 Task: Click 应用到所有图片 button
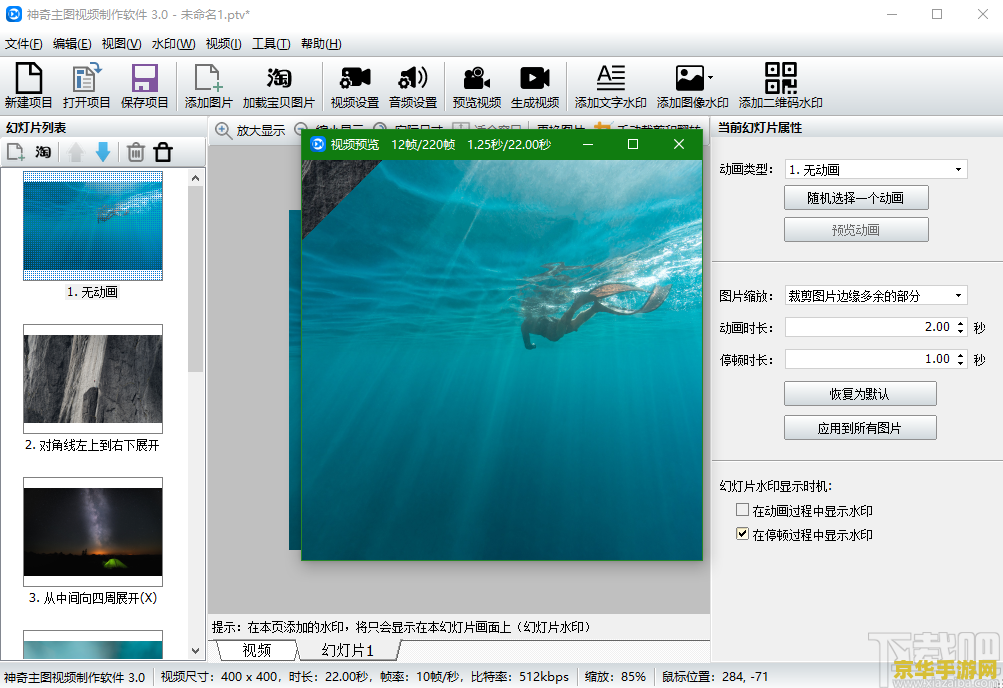860,428
